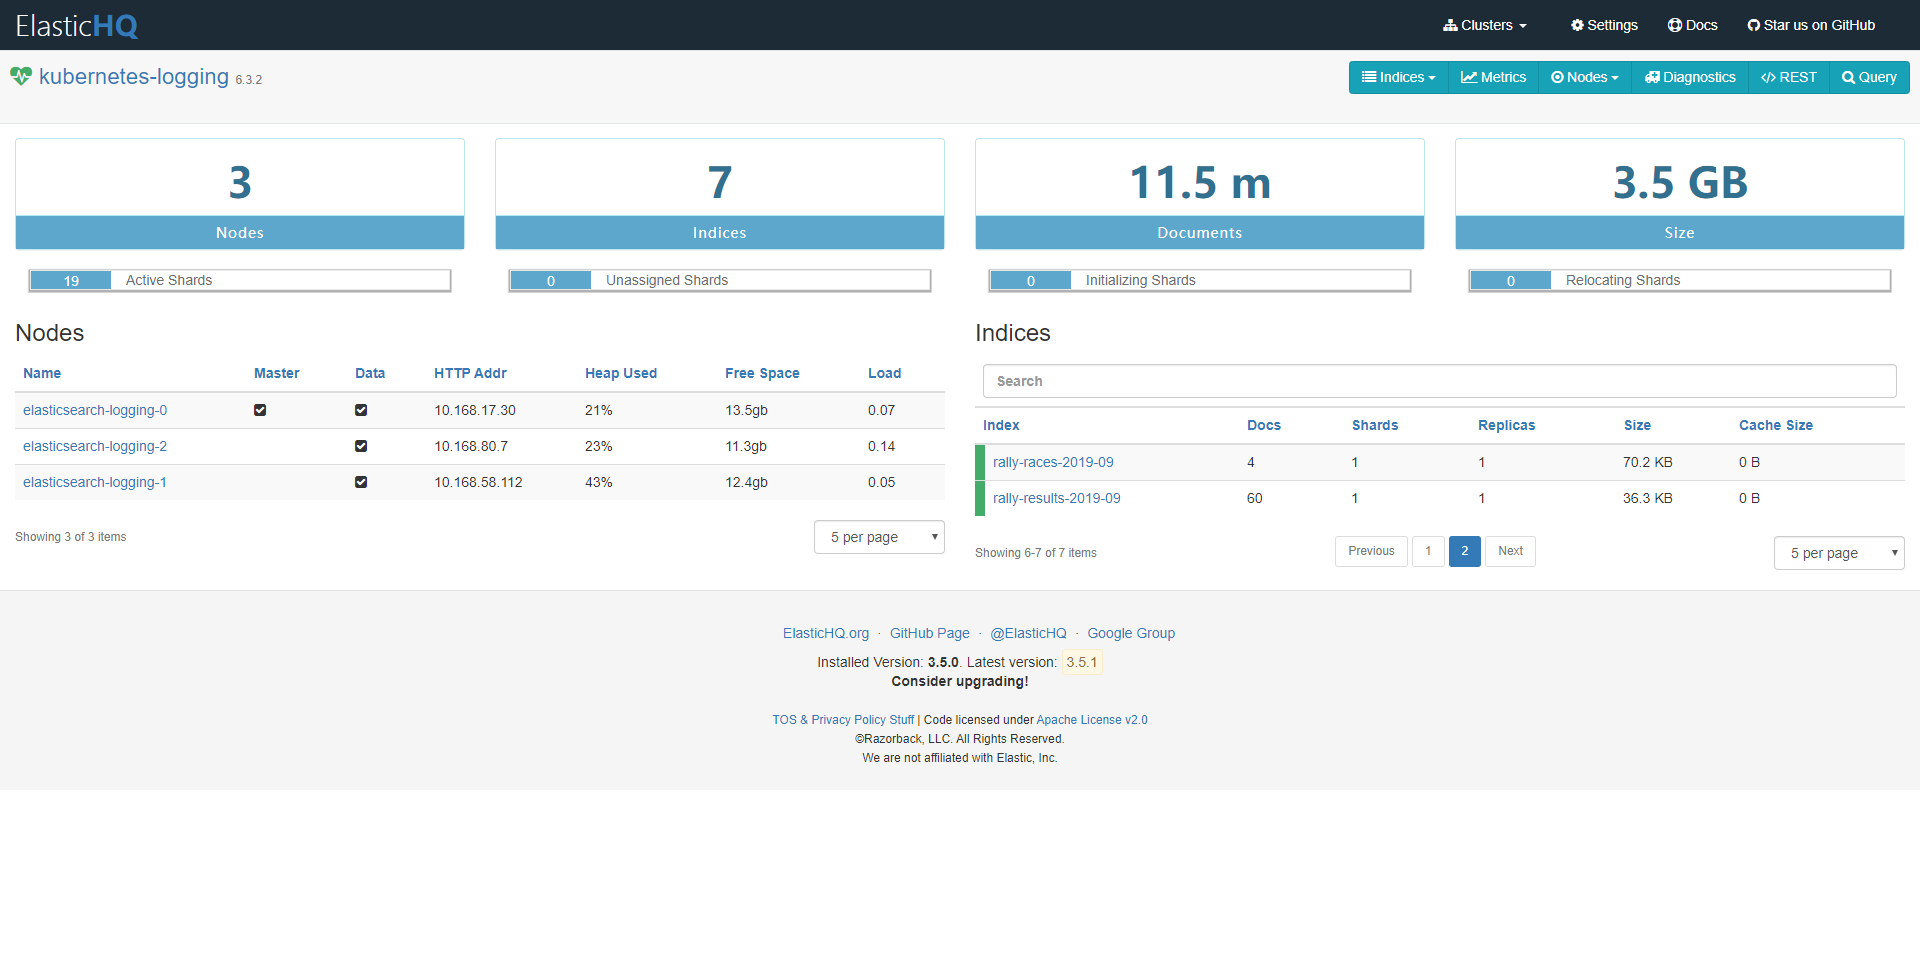This screenshot has width=1920, height=969.
Task: Sort nodes by Heap Used column
Action: coord(621,373)
